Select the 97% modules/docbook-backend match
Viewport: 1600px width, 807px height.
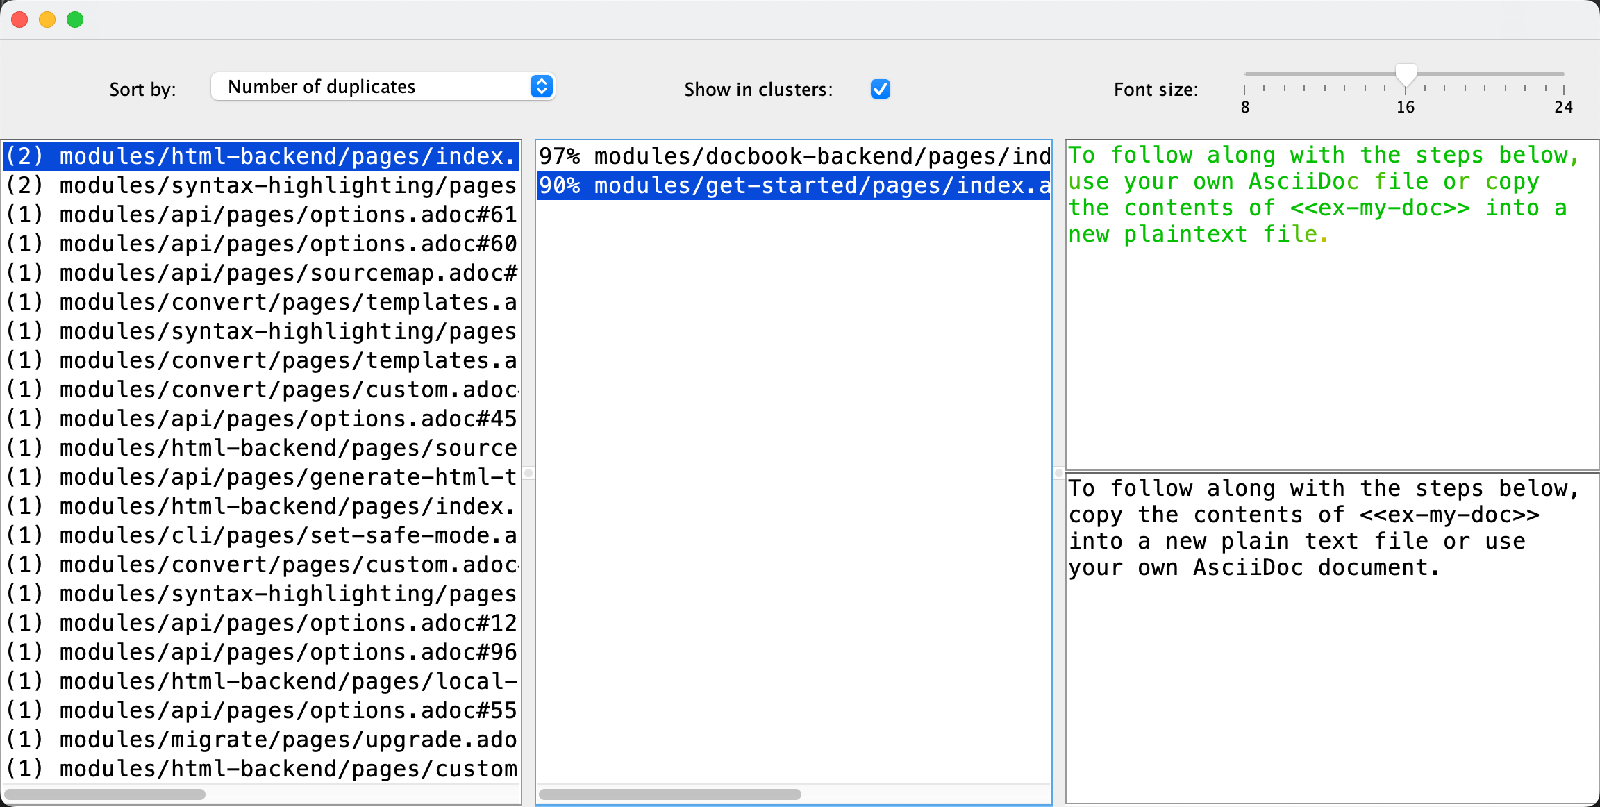click(x=794, y=156)
